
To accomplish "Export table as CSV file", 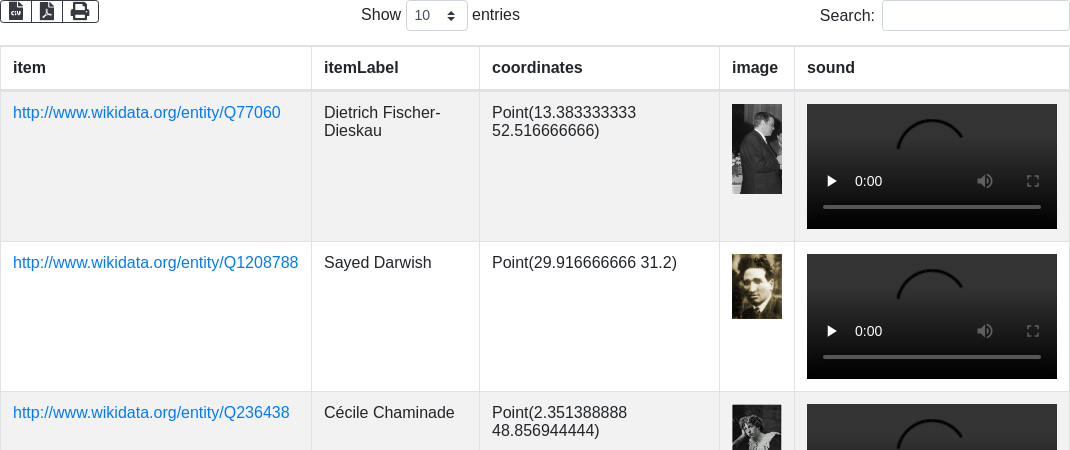I will (x=16, y=12).
